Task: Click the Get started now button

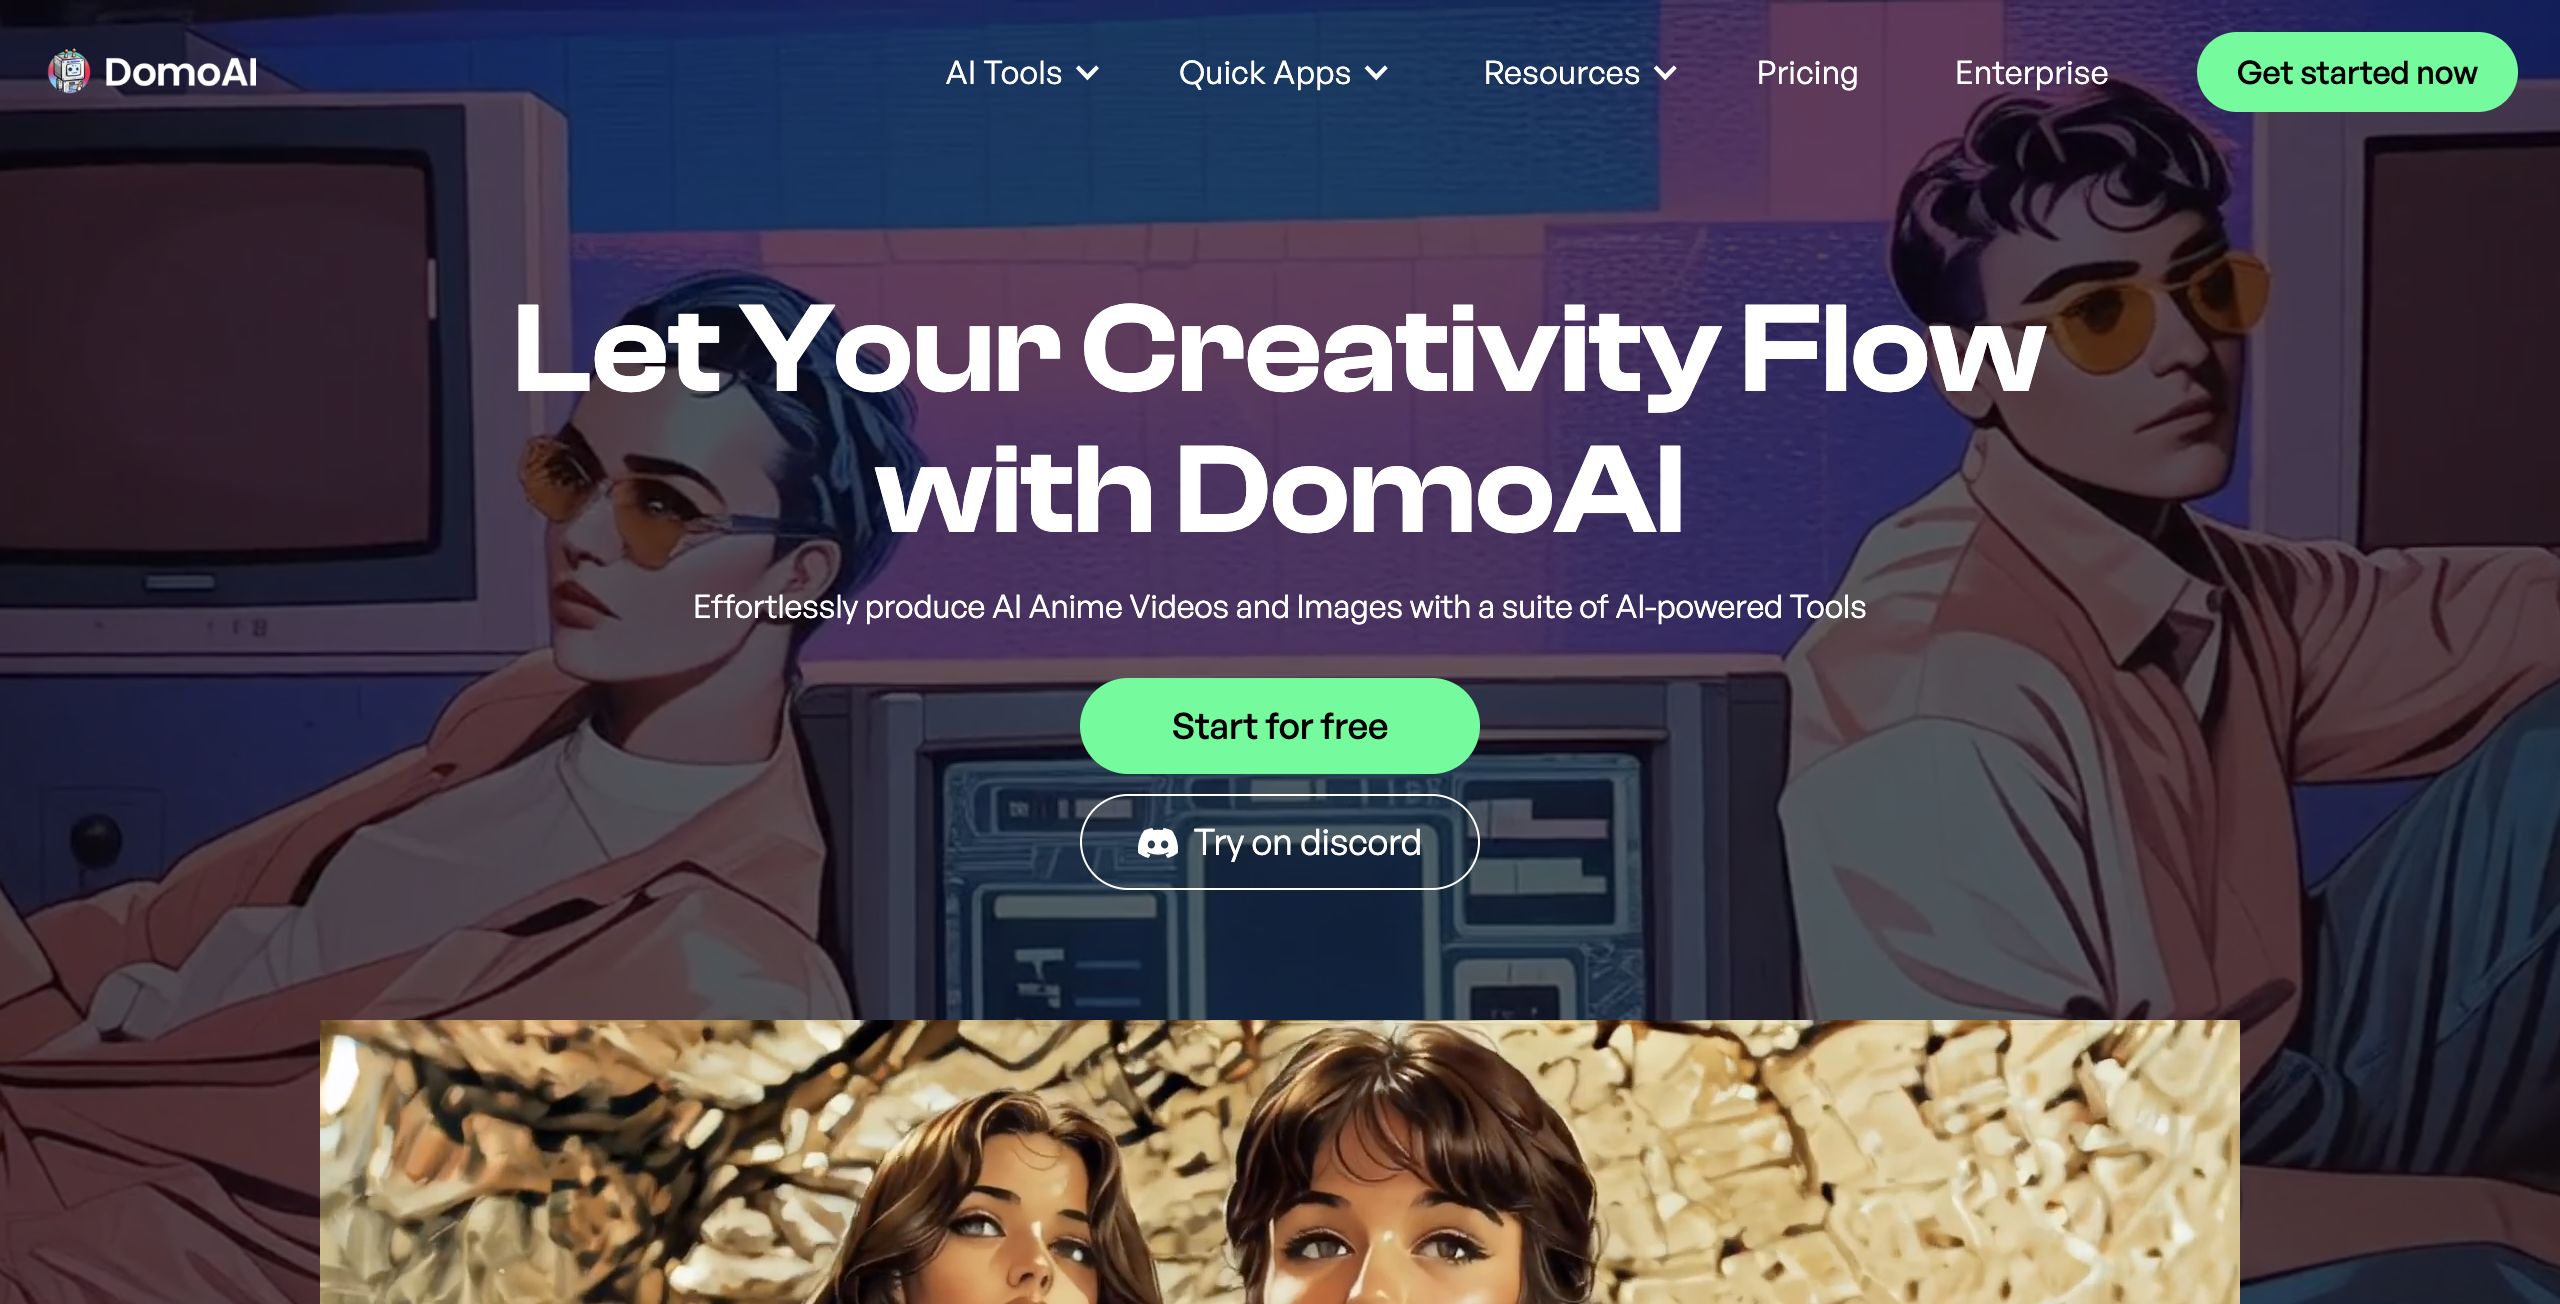Action: point(2357,72)
